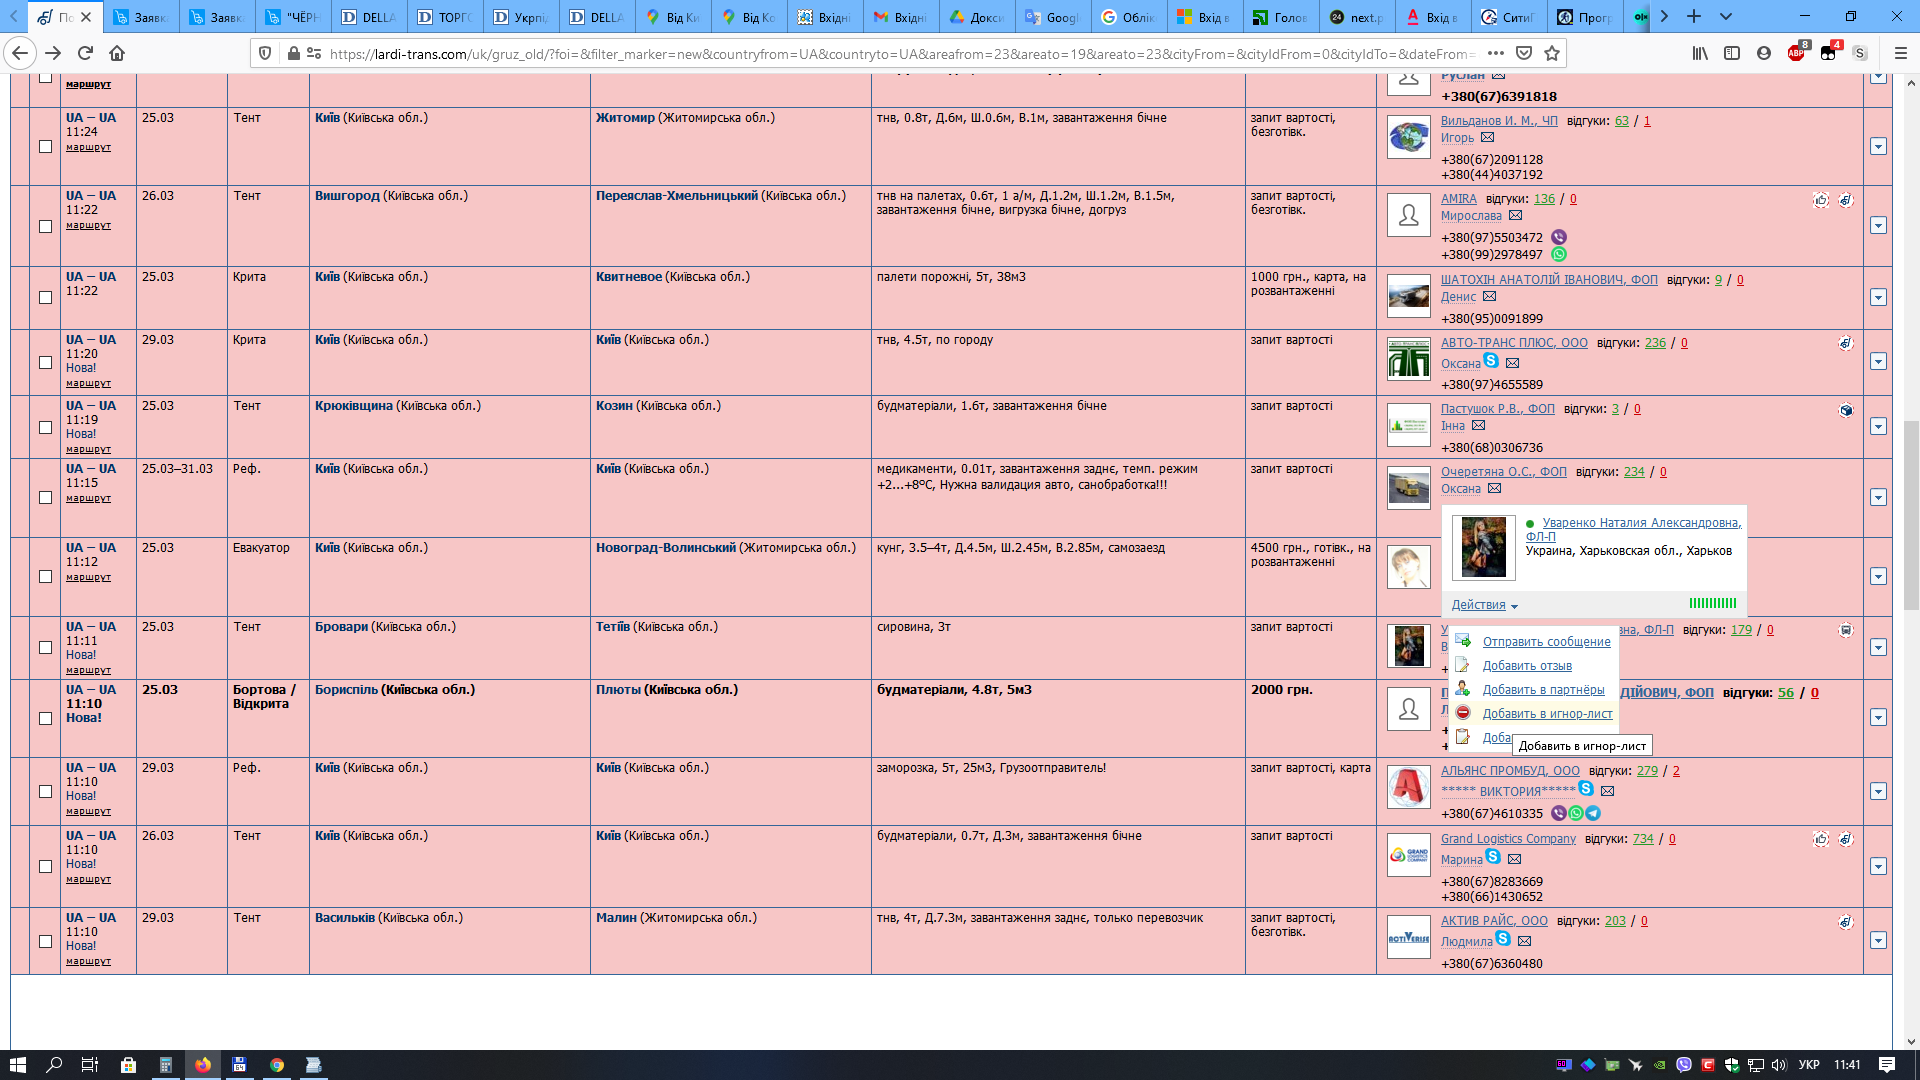Tick checkbox for Бориспіль–Плюты row
Image resolution: width=1920 pixels, height=1080 pixels.
pos(45,718)
